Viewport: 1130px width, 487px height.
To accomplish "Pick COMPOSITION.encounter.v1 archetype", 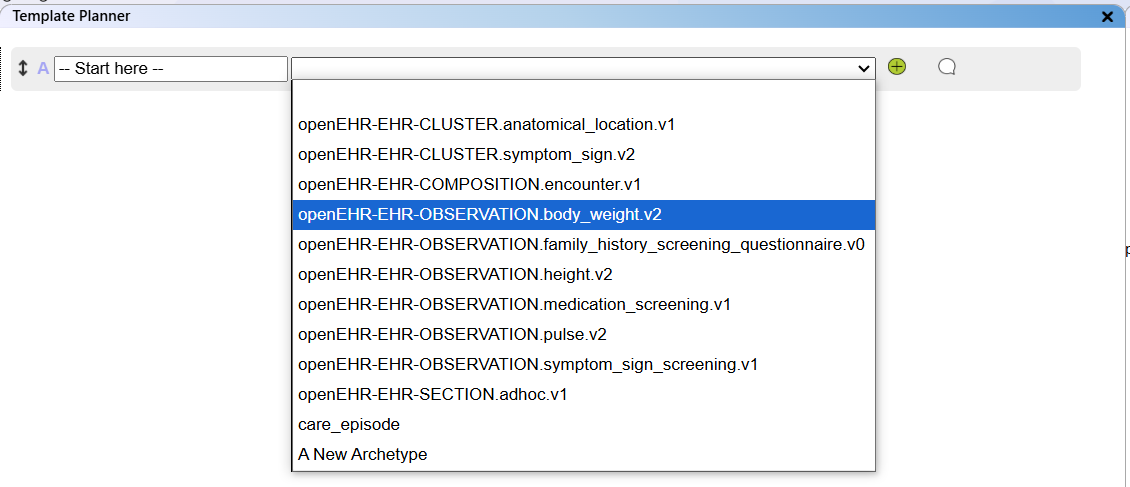I will tap(469, 185).
